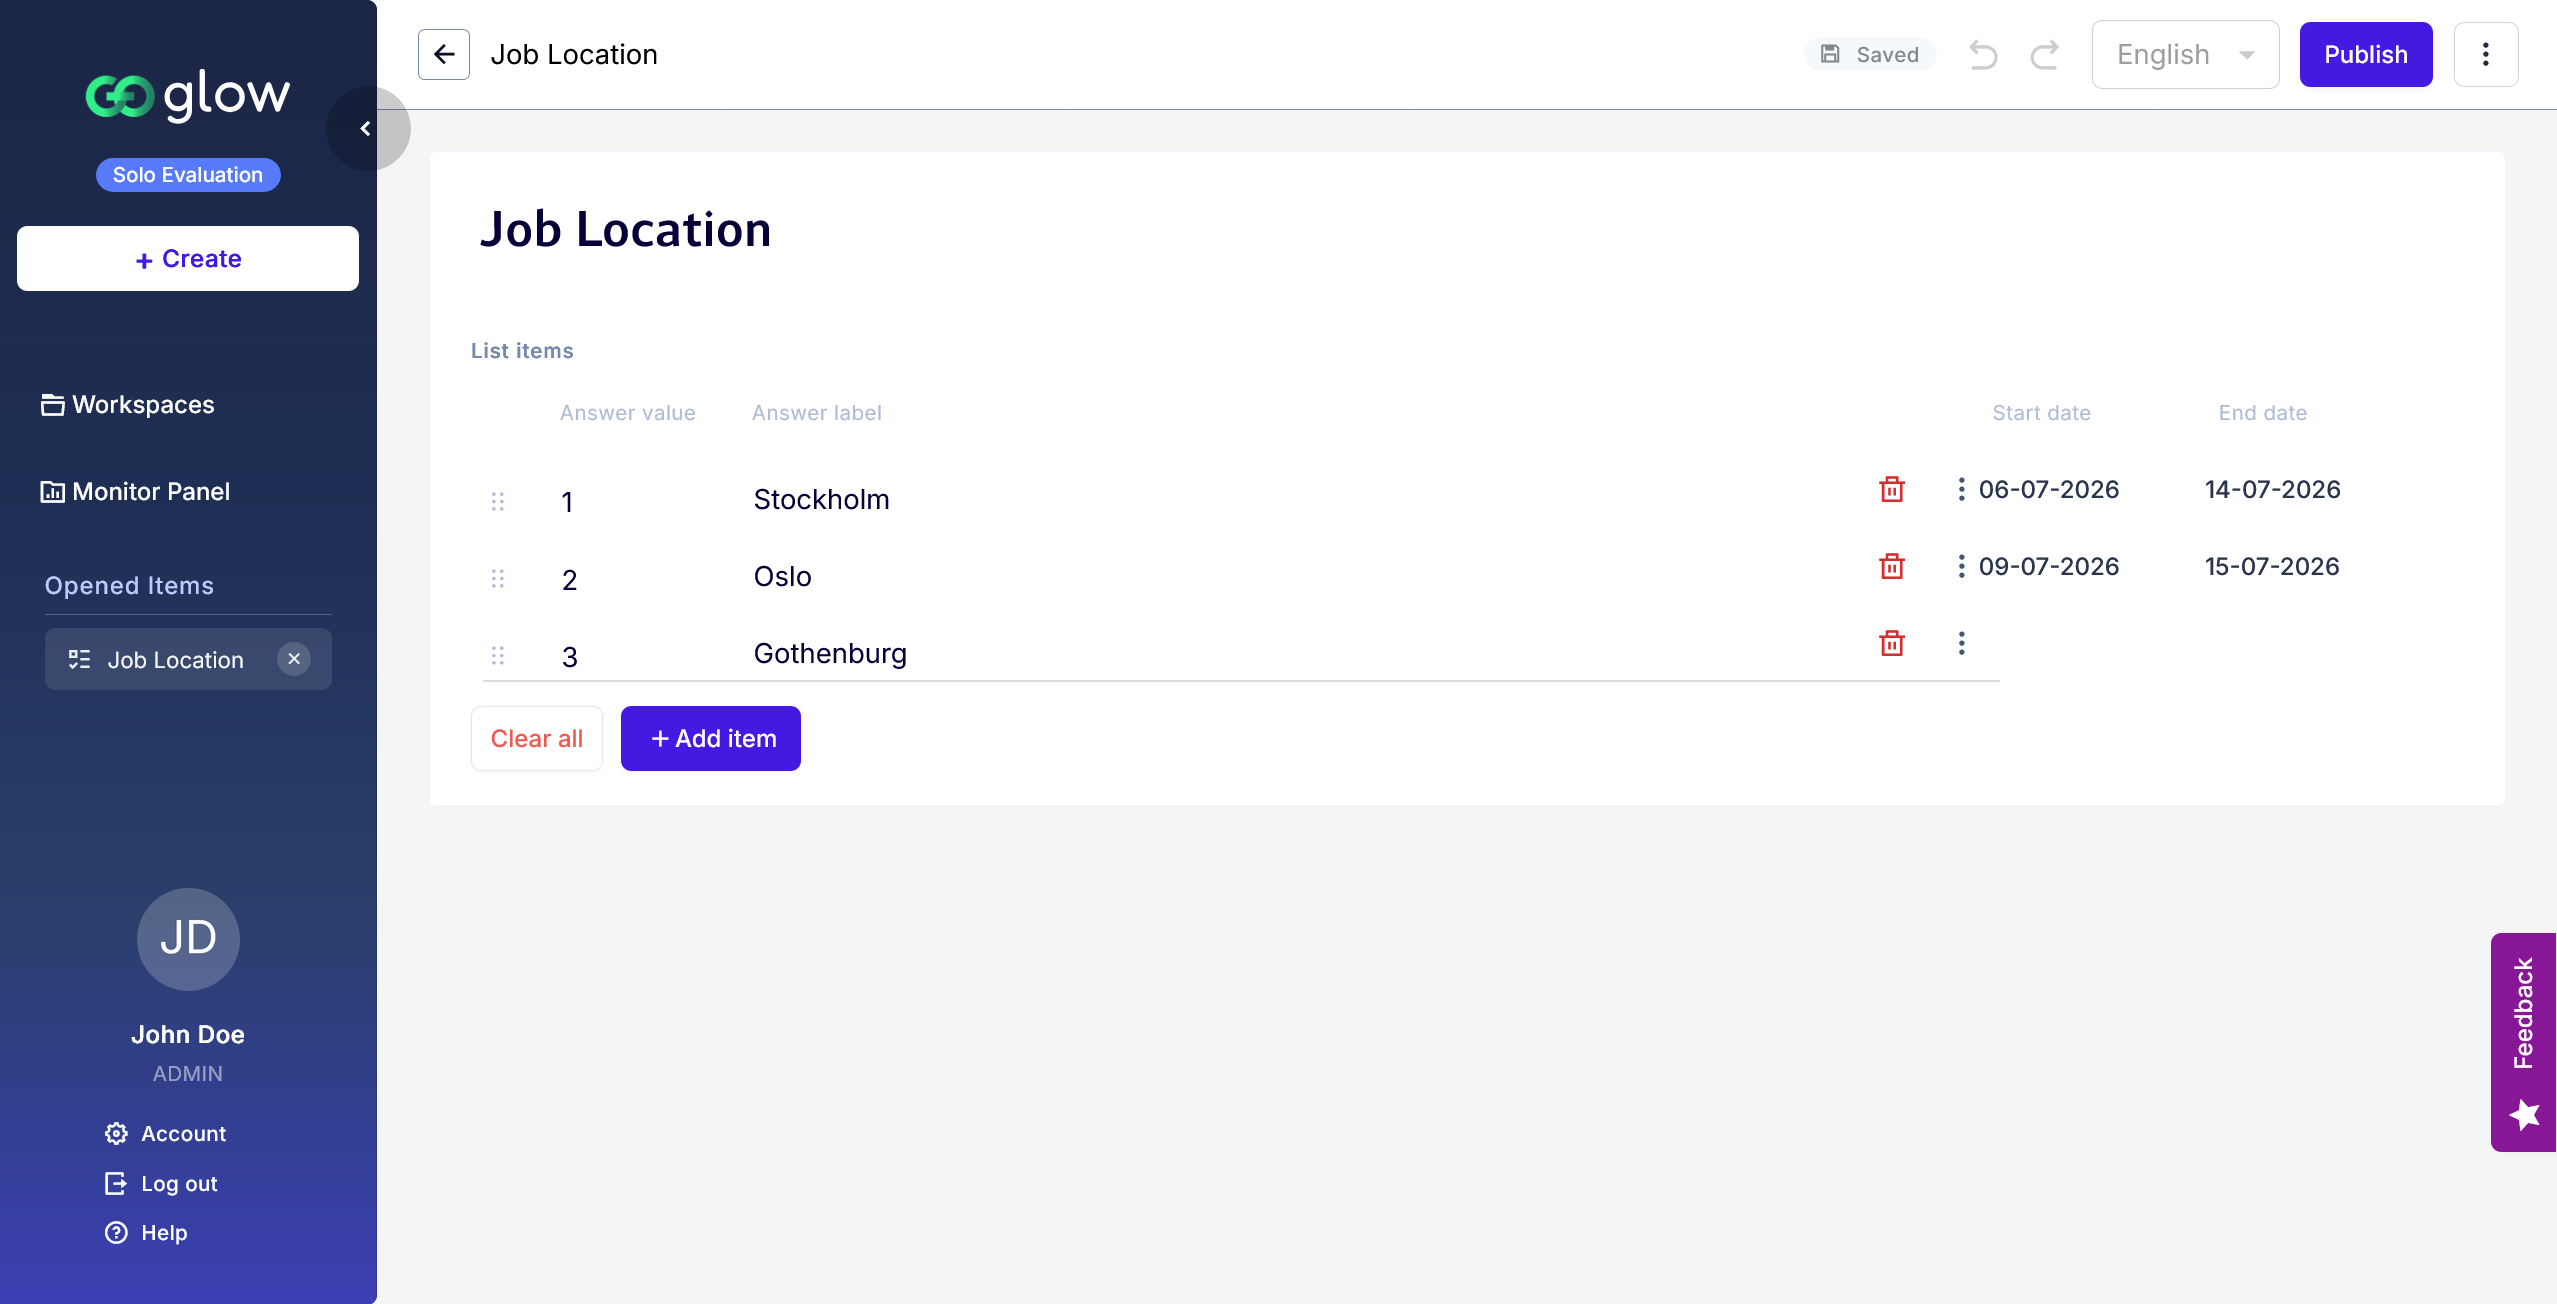Click Oslo start date 09-07-2026

click(2049, 567)
